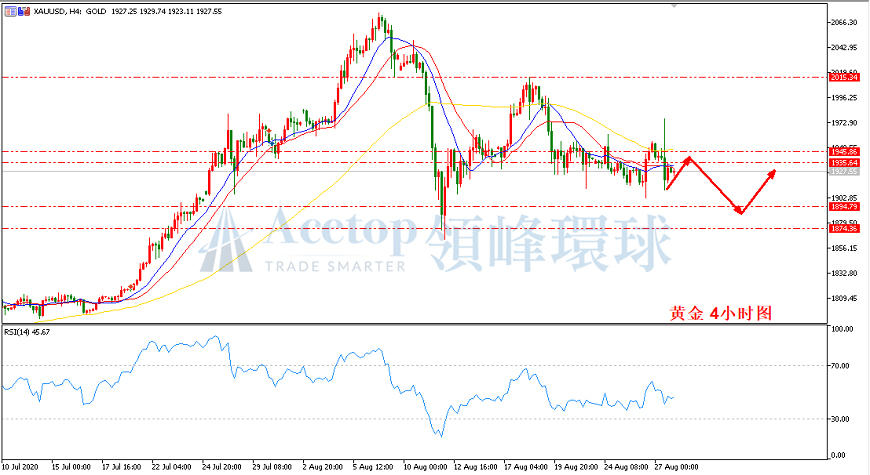Click the 5 Aug 12:00 date label
The width and height of the screenshot is (870, 475).
click(373, 467)
